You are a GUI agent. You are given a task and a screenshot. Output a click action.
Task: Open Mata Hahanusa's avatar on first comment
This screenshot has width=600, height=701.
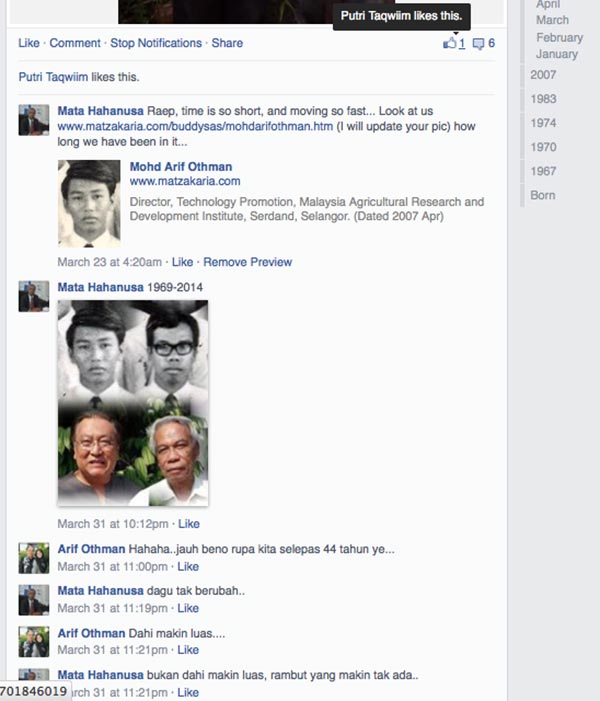[x=34, y=120]
